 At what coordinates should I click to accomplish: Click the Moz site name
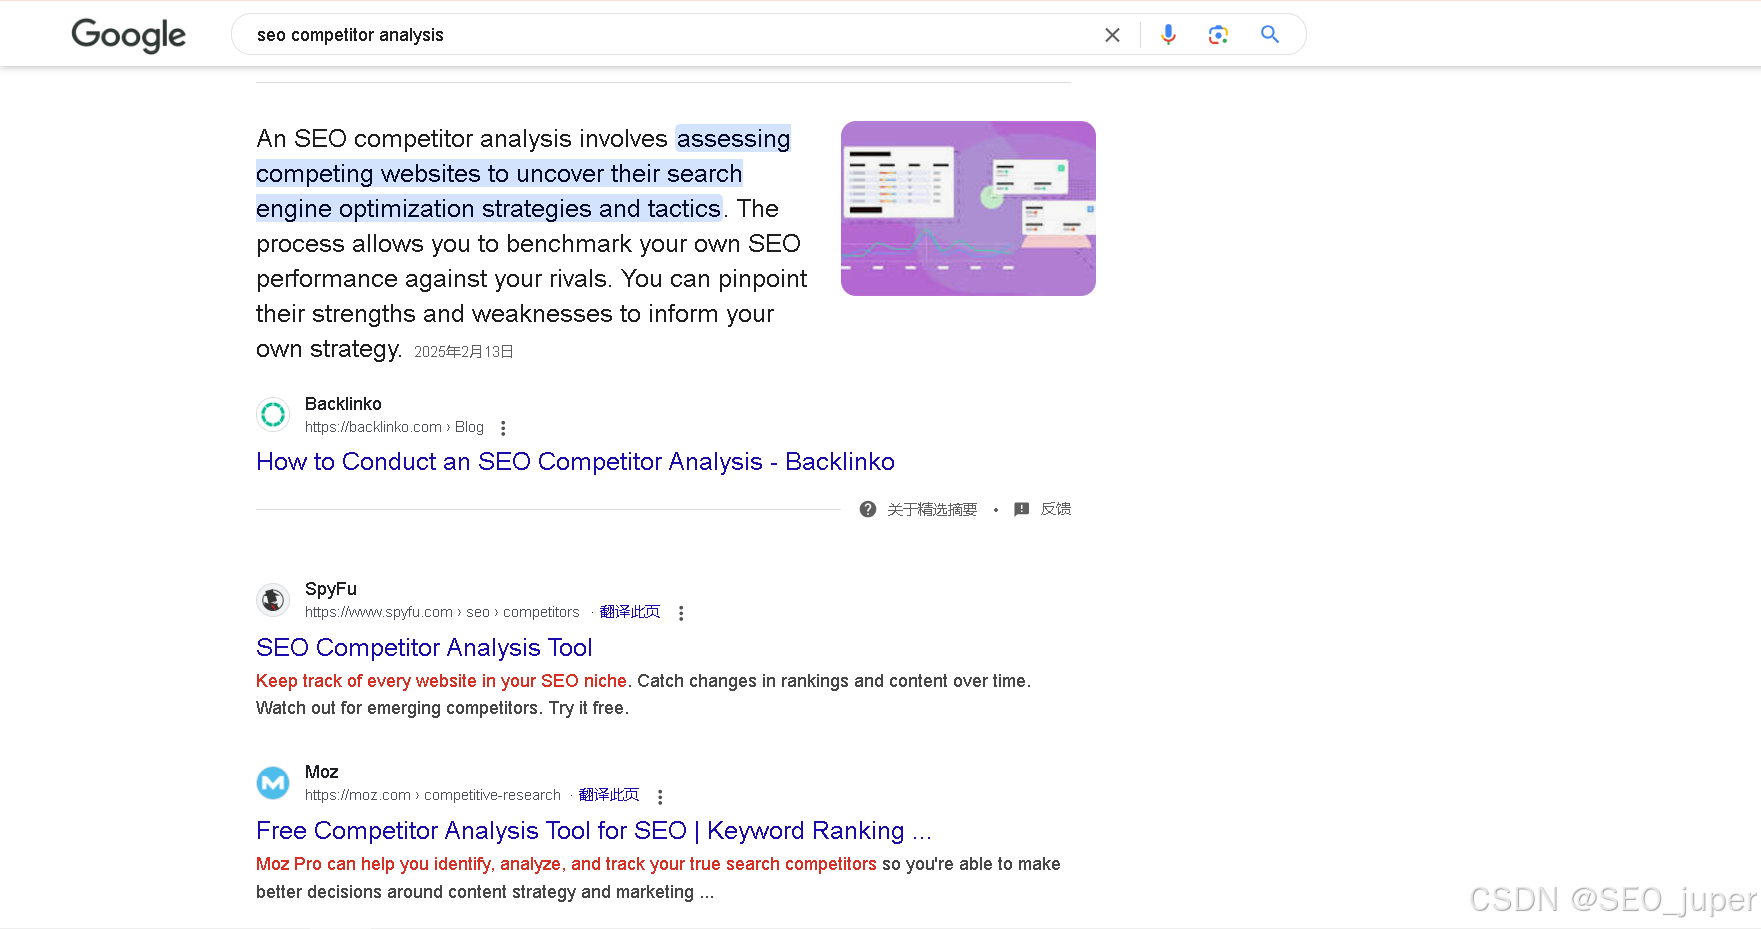pyautogui.click(x=322, y=772)
